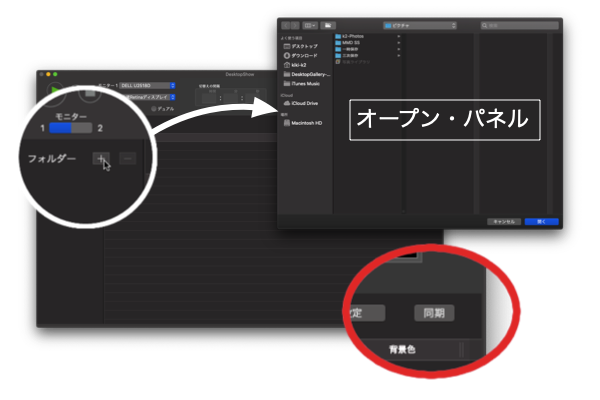Toggle the モニター 1/2 segmented switch

70,128
